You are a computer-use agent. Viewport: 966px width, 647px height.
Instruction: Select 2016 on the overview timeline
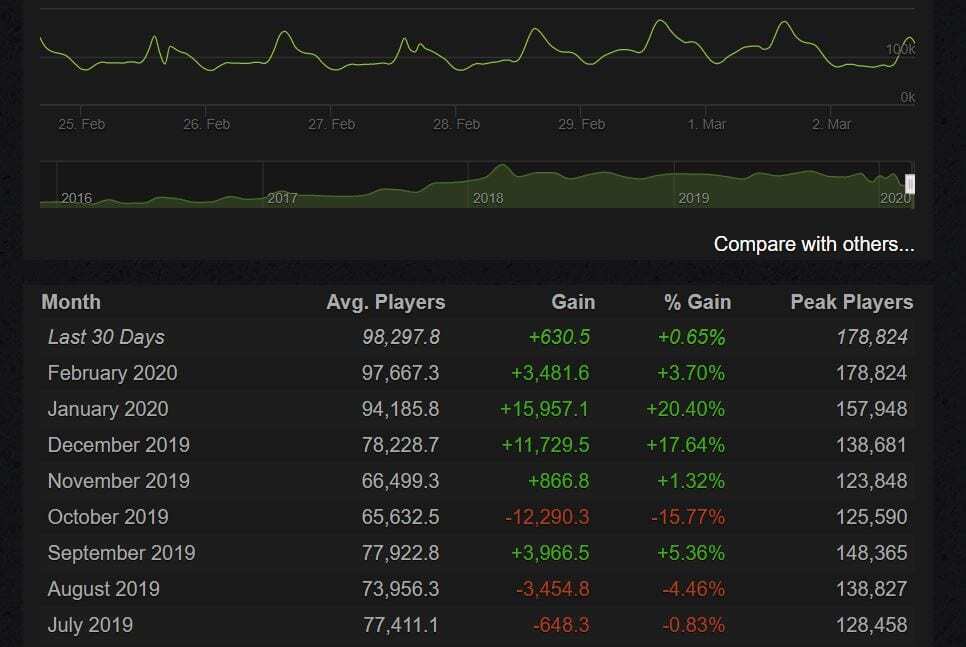tap(77, 198)
